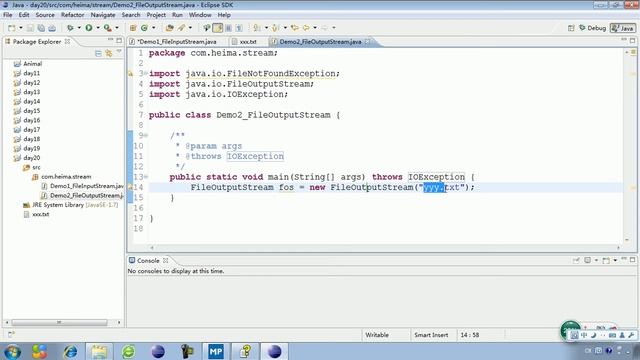The image size is (640, 360).
Task: Click Collapse All in Package Explorer
Action: coord(98,53)
